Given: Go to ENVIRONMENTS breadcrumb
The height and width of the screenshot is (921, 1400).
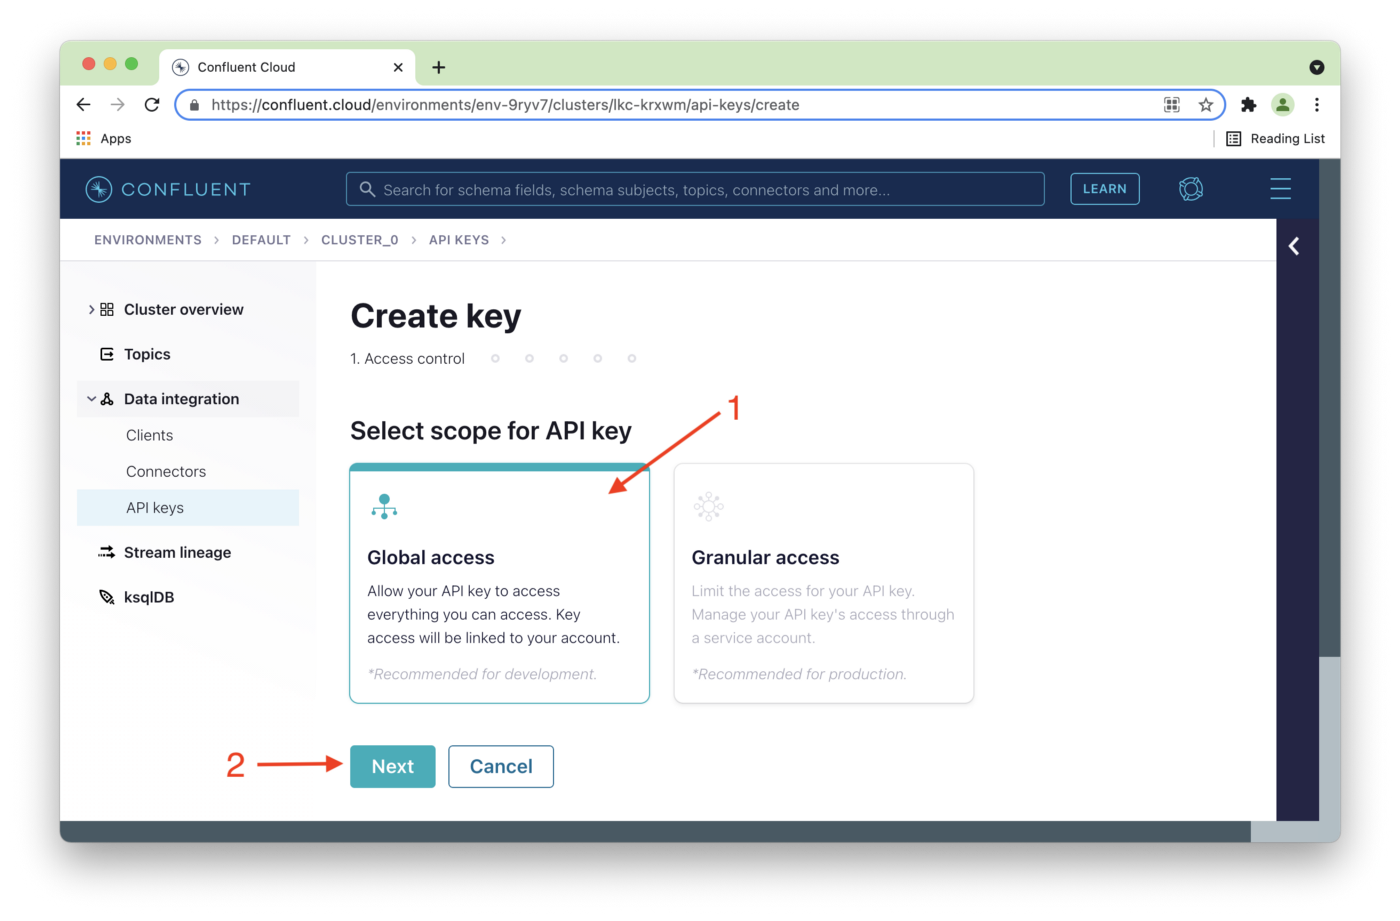Looking at the screenshot, I should [148, 240].
